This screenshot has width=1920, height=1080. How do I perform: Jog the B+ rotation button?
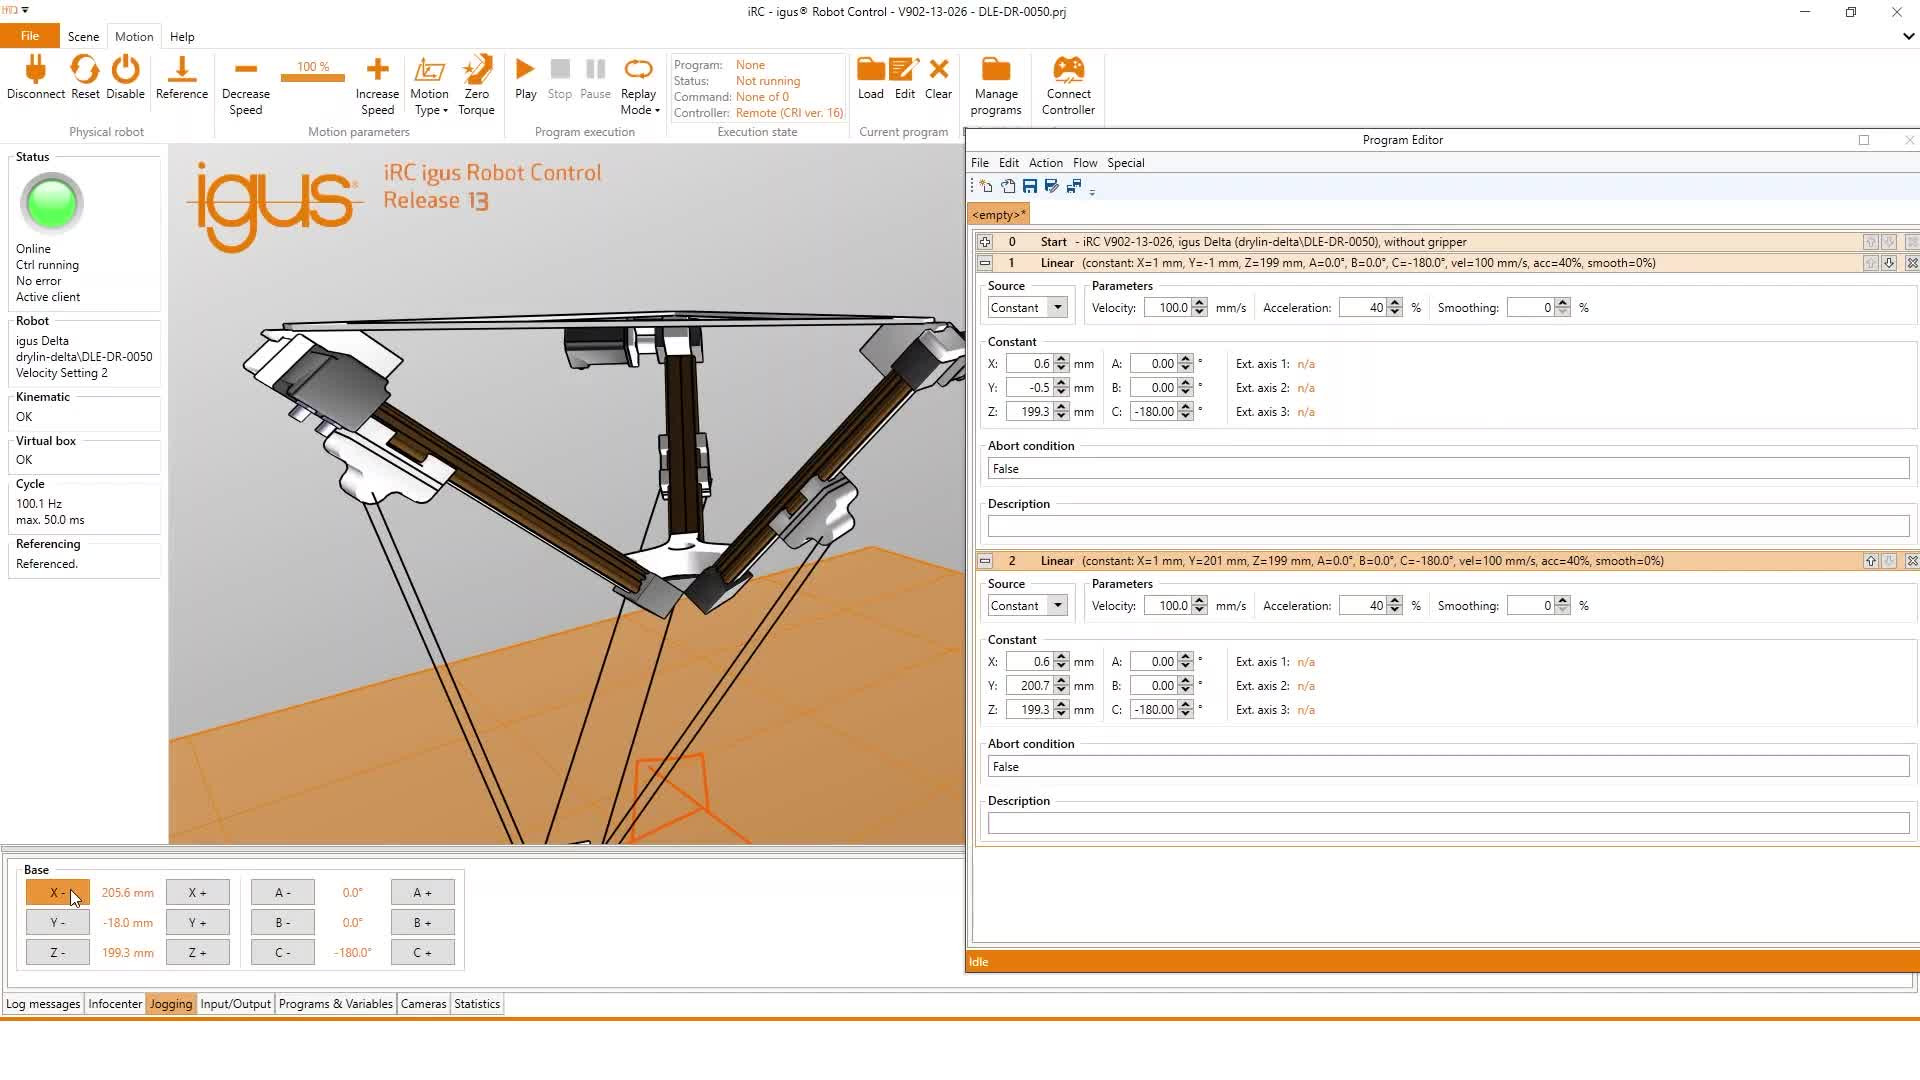[423, 923]
